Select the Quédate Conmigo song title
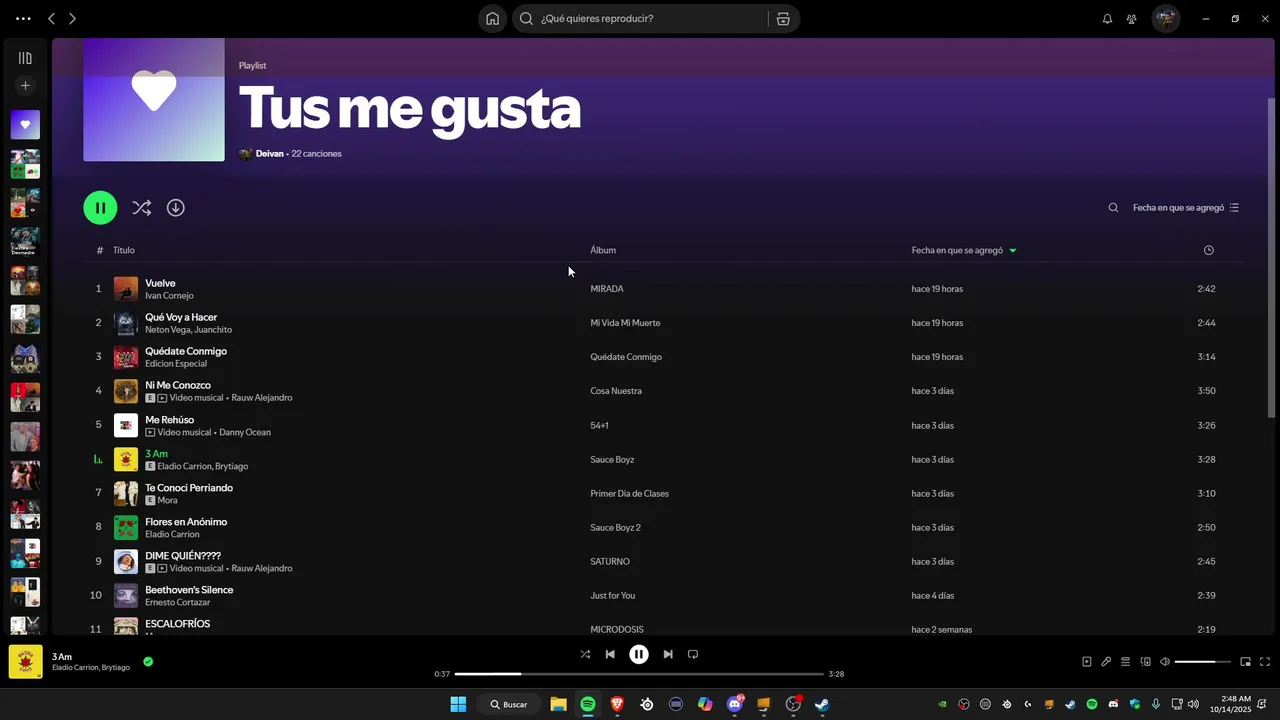This screenshot has width=1280, height=720. pos(186,351)
